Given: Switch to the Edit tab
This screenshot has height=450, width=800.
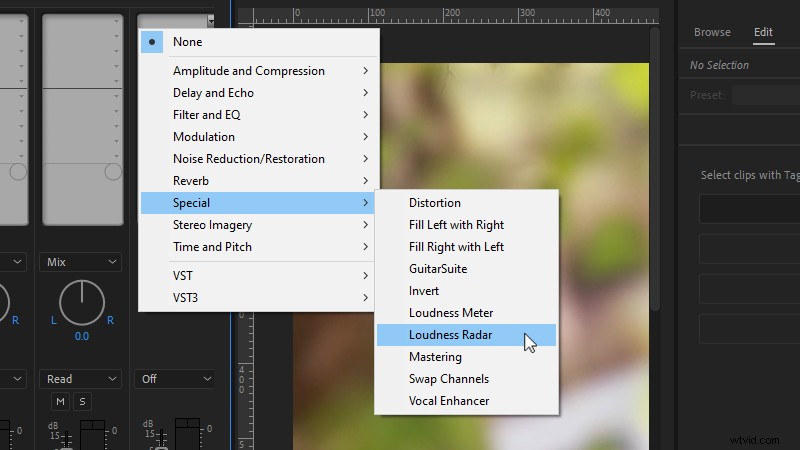Looking at the screenshot, I should point(763,32).
